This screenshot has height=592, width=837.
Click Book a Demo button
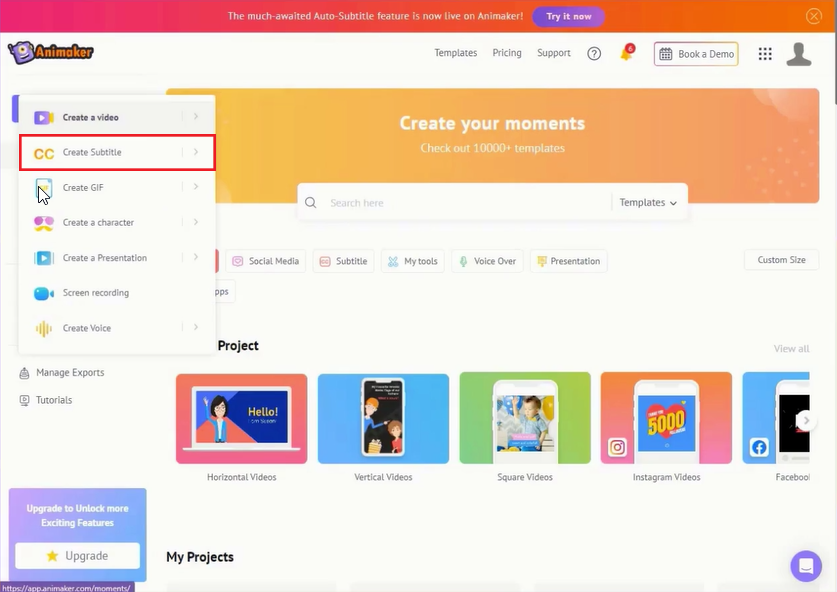[x=696, y=54]
